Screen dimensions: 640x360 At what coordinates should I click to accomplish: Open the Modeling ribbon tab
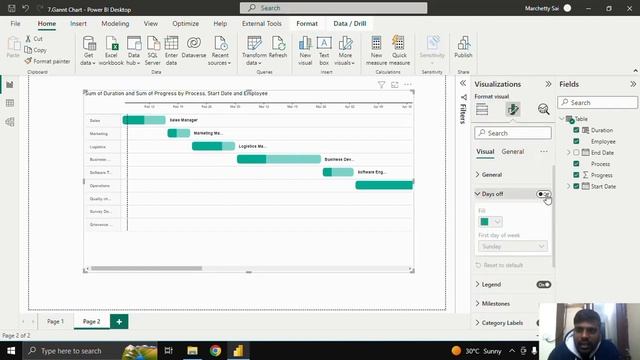[115, 24]
